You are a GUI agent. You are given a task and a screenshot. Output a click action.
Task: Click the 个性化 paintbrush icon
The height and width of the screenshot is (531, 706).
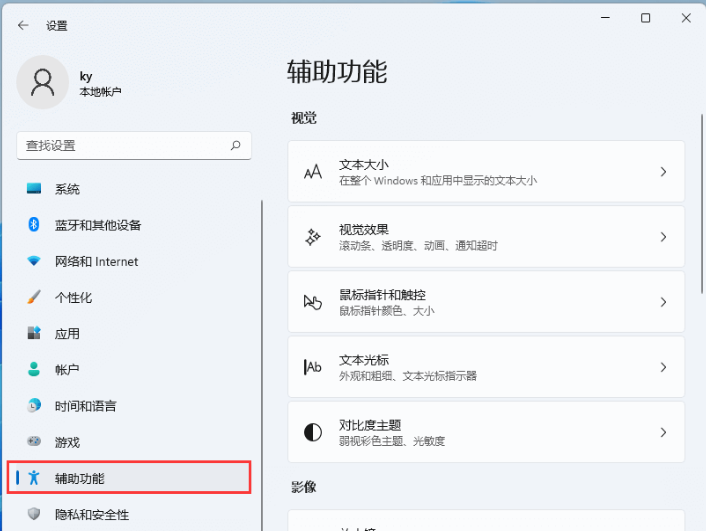(34, 297)
